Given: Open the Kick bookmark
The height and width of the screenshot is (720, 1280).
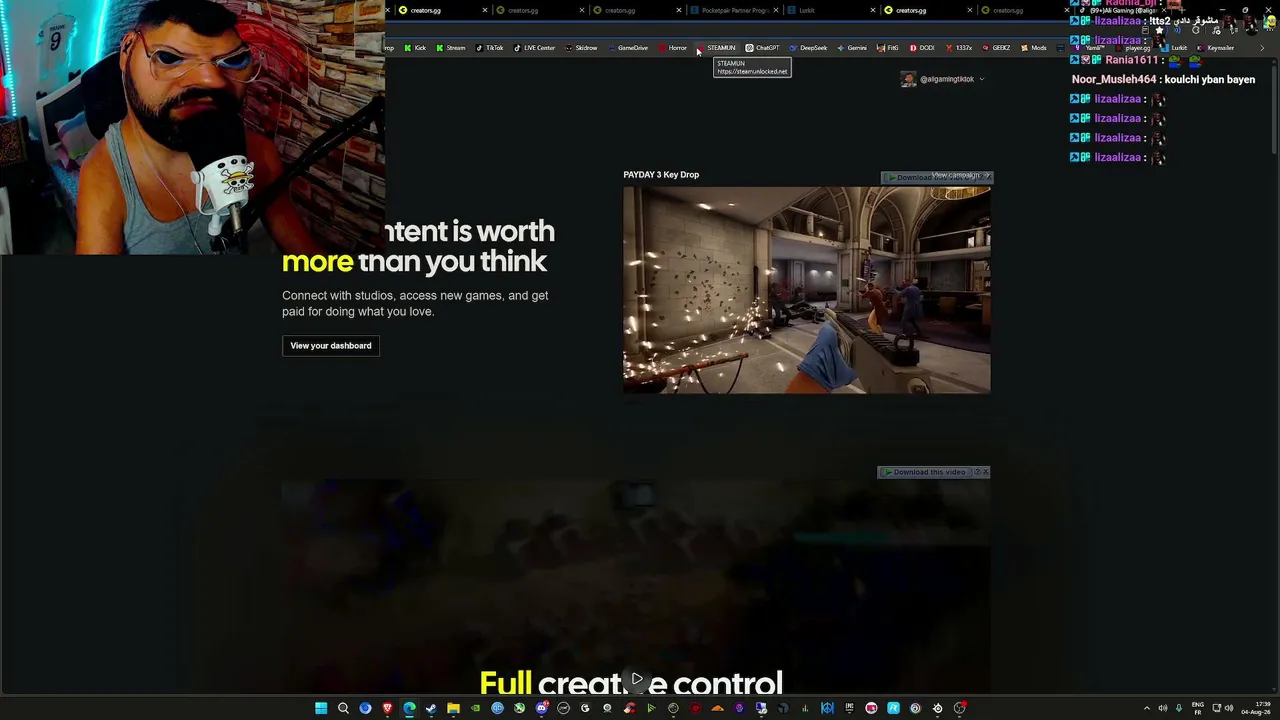Looking at the screenshot, I should click(x=415, y=48).
